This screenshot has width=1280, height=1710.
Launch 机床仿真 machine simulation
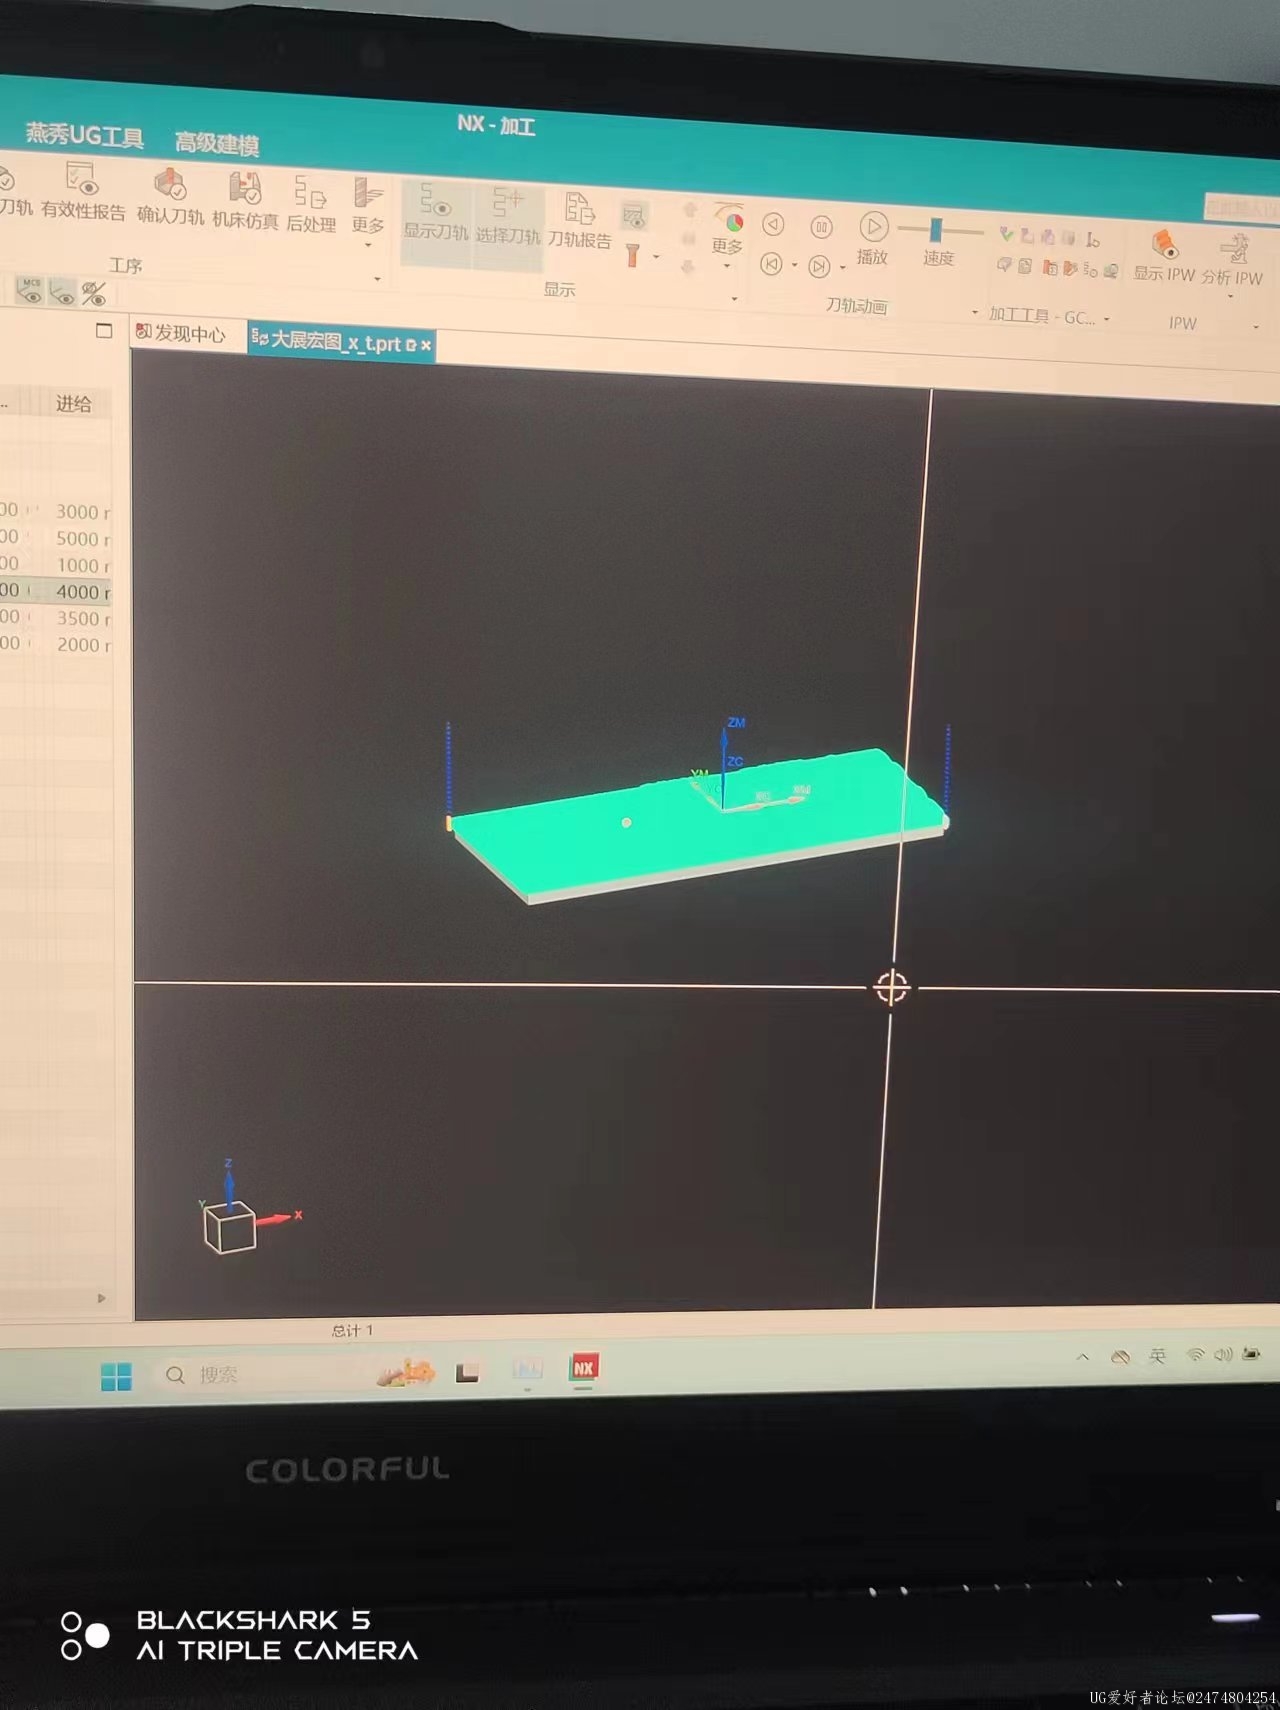coord(245,201)
